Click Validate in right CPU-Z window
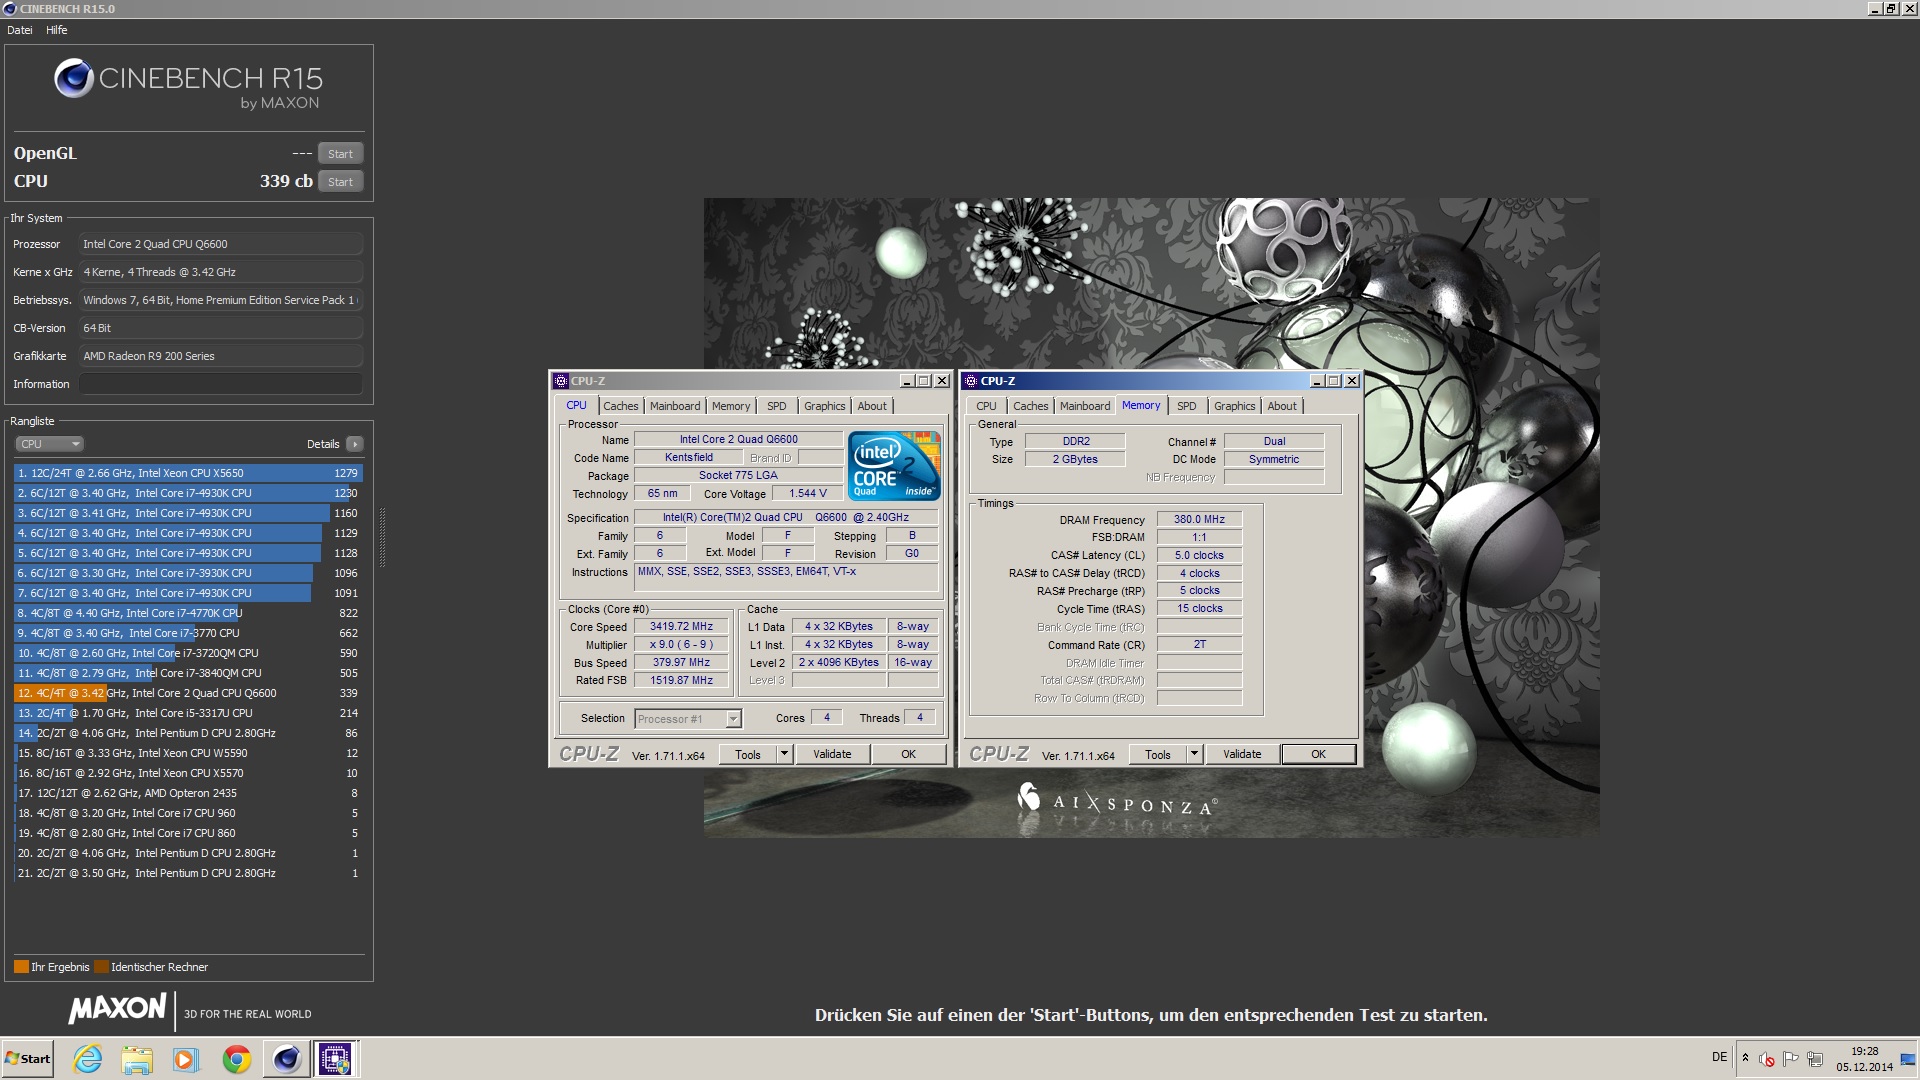Screen dimensions: 1920x1080 (1242, 755)
